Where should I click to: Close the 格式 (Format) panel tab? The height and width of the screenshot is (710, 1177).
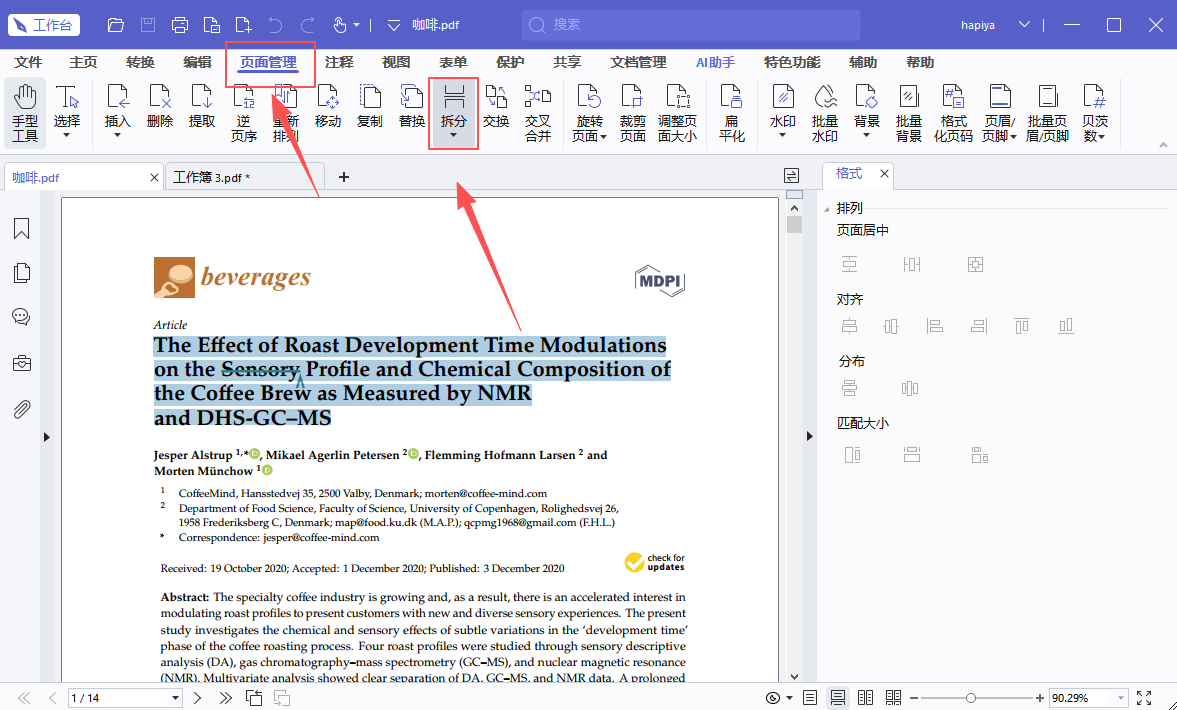coord(884,173)
